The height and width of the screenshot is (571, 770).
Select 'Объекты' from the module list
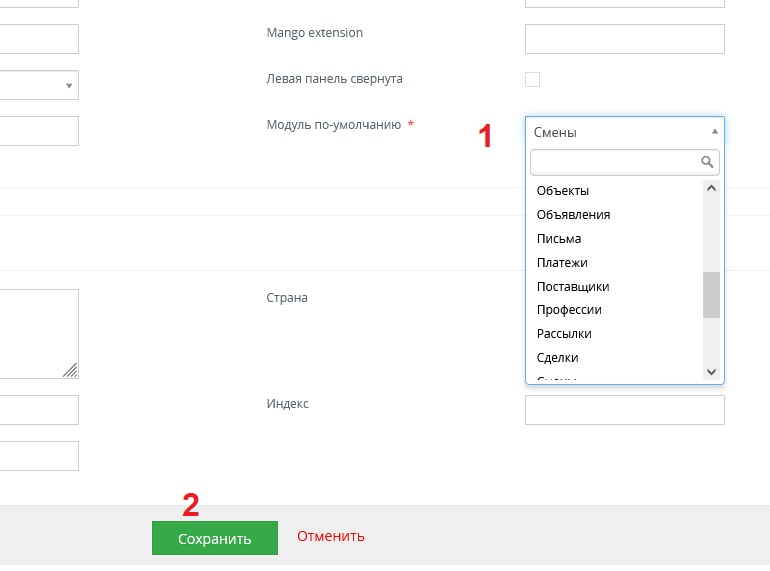pyautogui.click(x=563, y=190)
